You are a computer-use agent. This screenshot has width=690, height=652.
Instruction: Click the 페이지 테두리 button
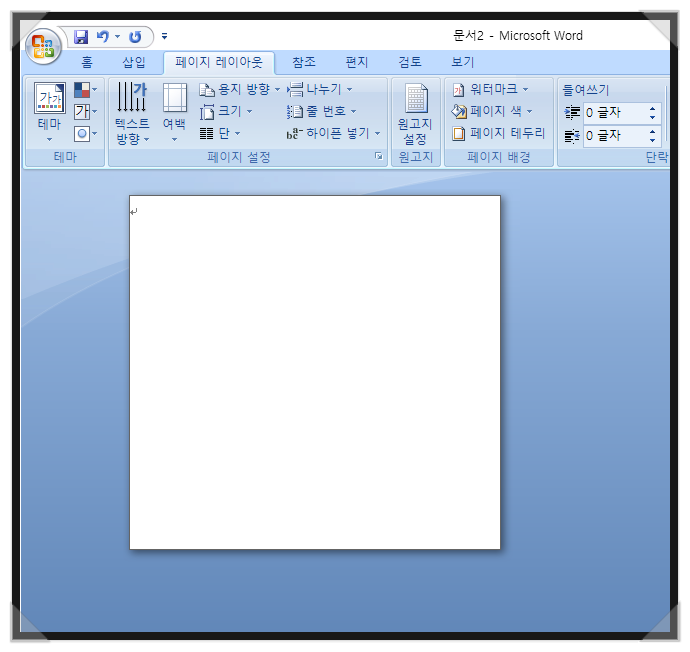click(499, 133)
